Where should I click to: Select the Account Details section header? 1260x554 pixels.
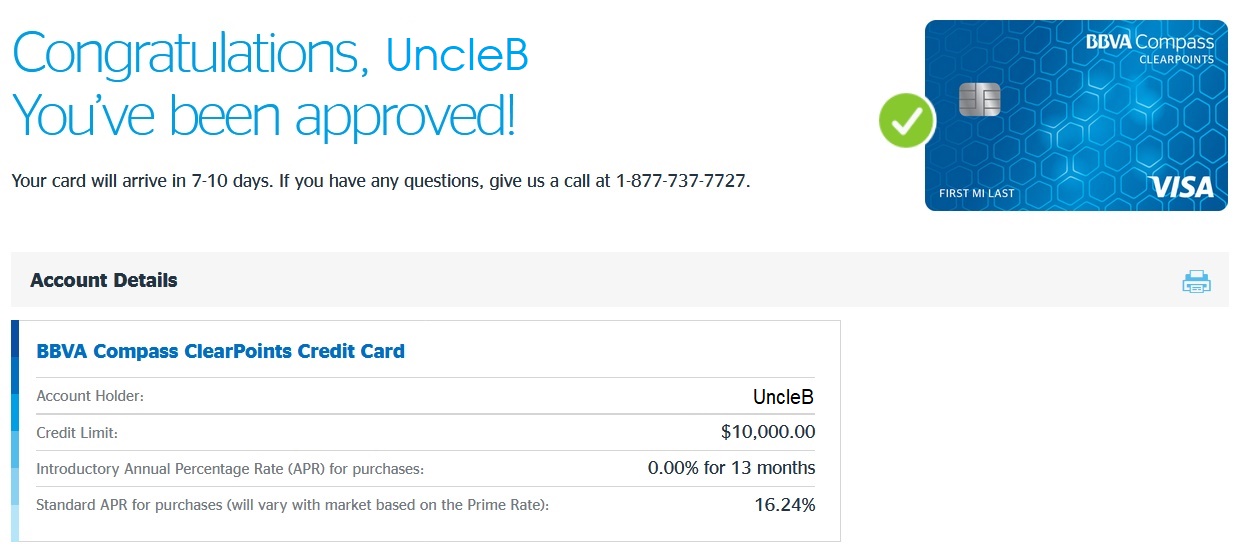pos(104,281)
